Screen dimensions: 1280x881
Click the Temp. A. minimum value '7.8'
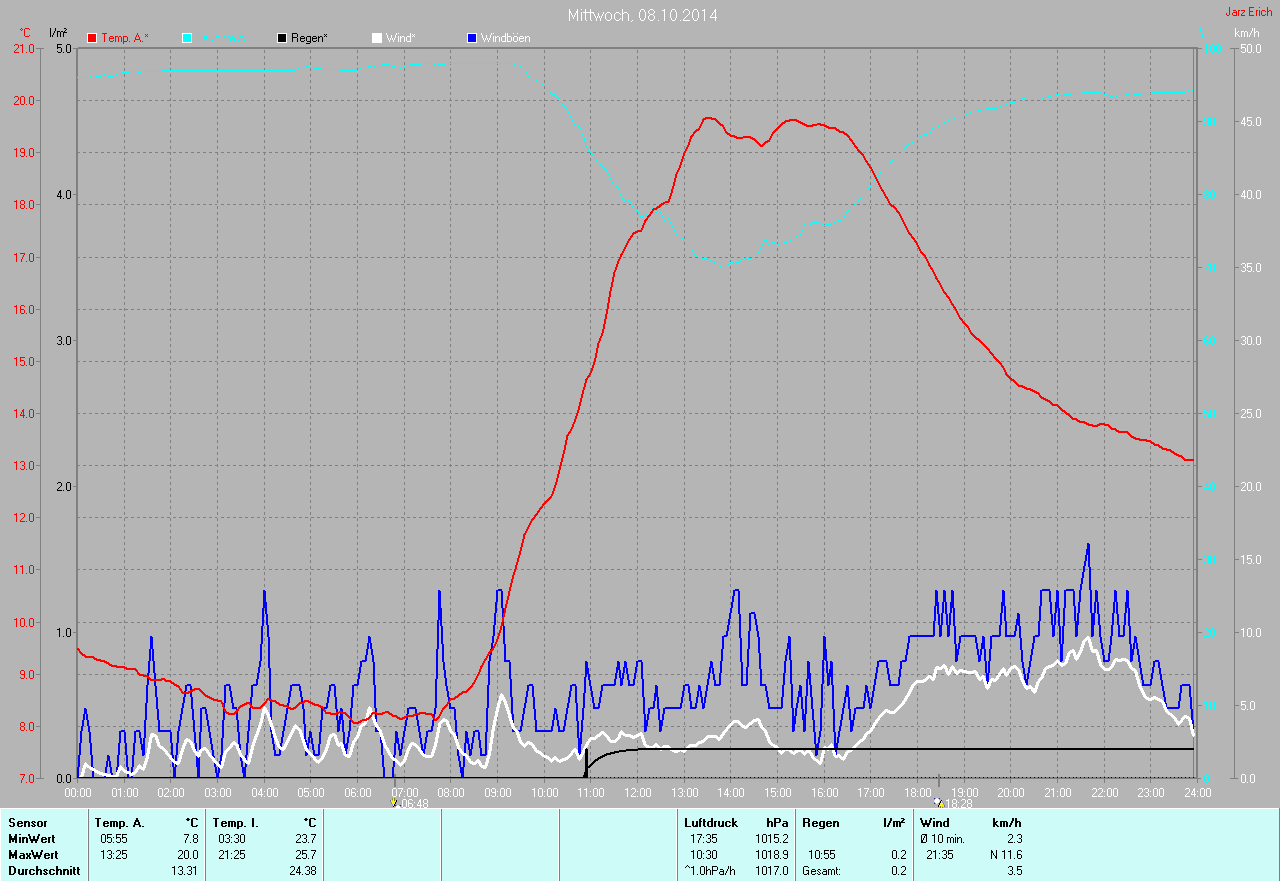(190, 839)
